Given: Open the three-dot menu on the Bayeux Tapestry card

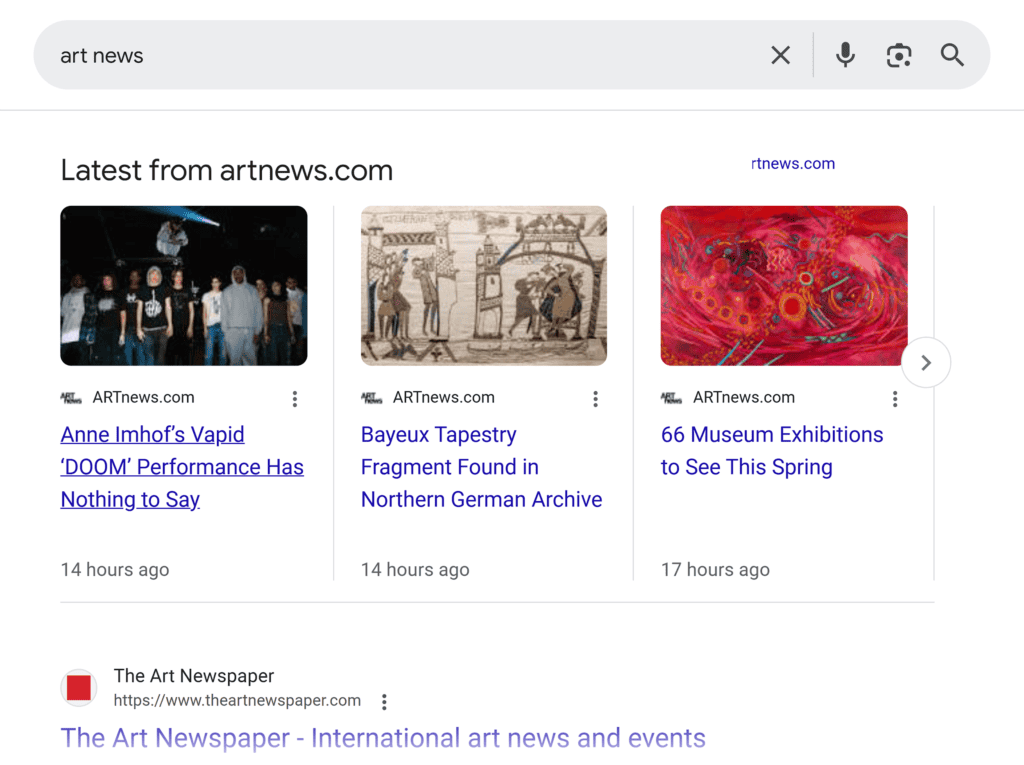Looking at the screenshot, I should (x=595, y=398).
